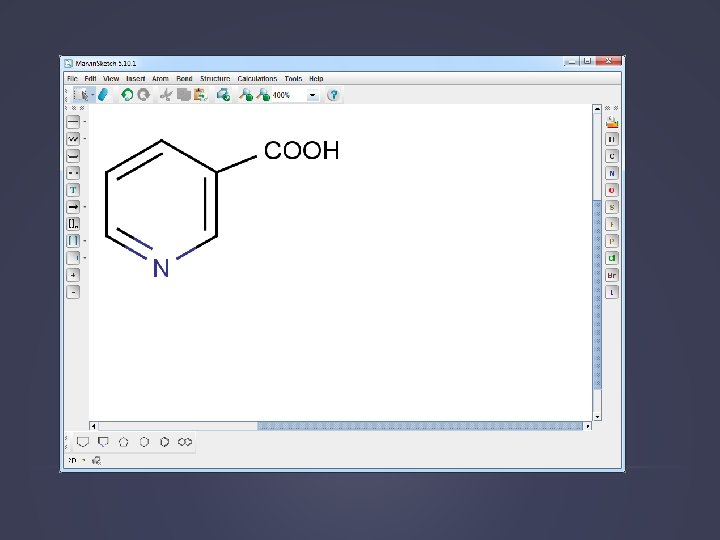Image resolution: width=720 pixels, height=540 pixels.
Task: Click the first magnifier zoom icon
Action: point(246,95)
